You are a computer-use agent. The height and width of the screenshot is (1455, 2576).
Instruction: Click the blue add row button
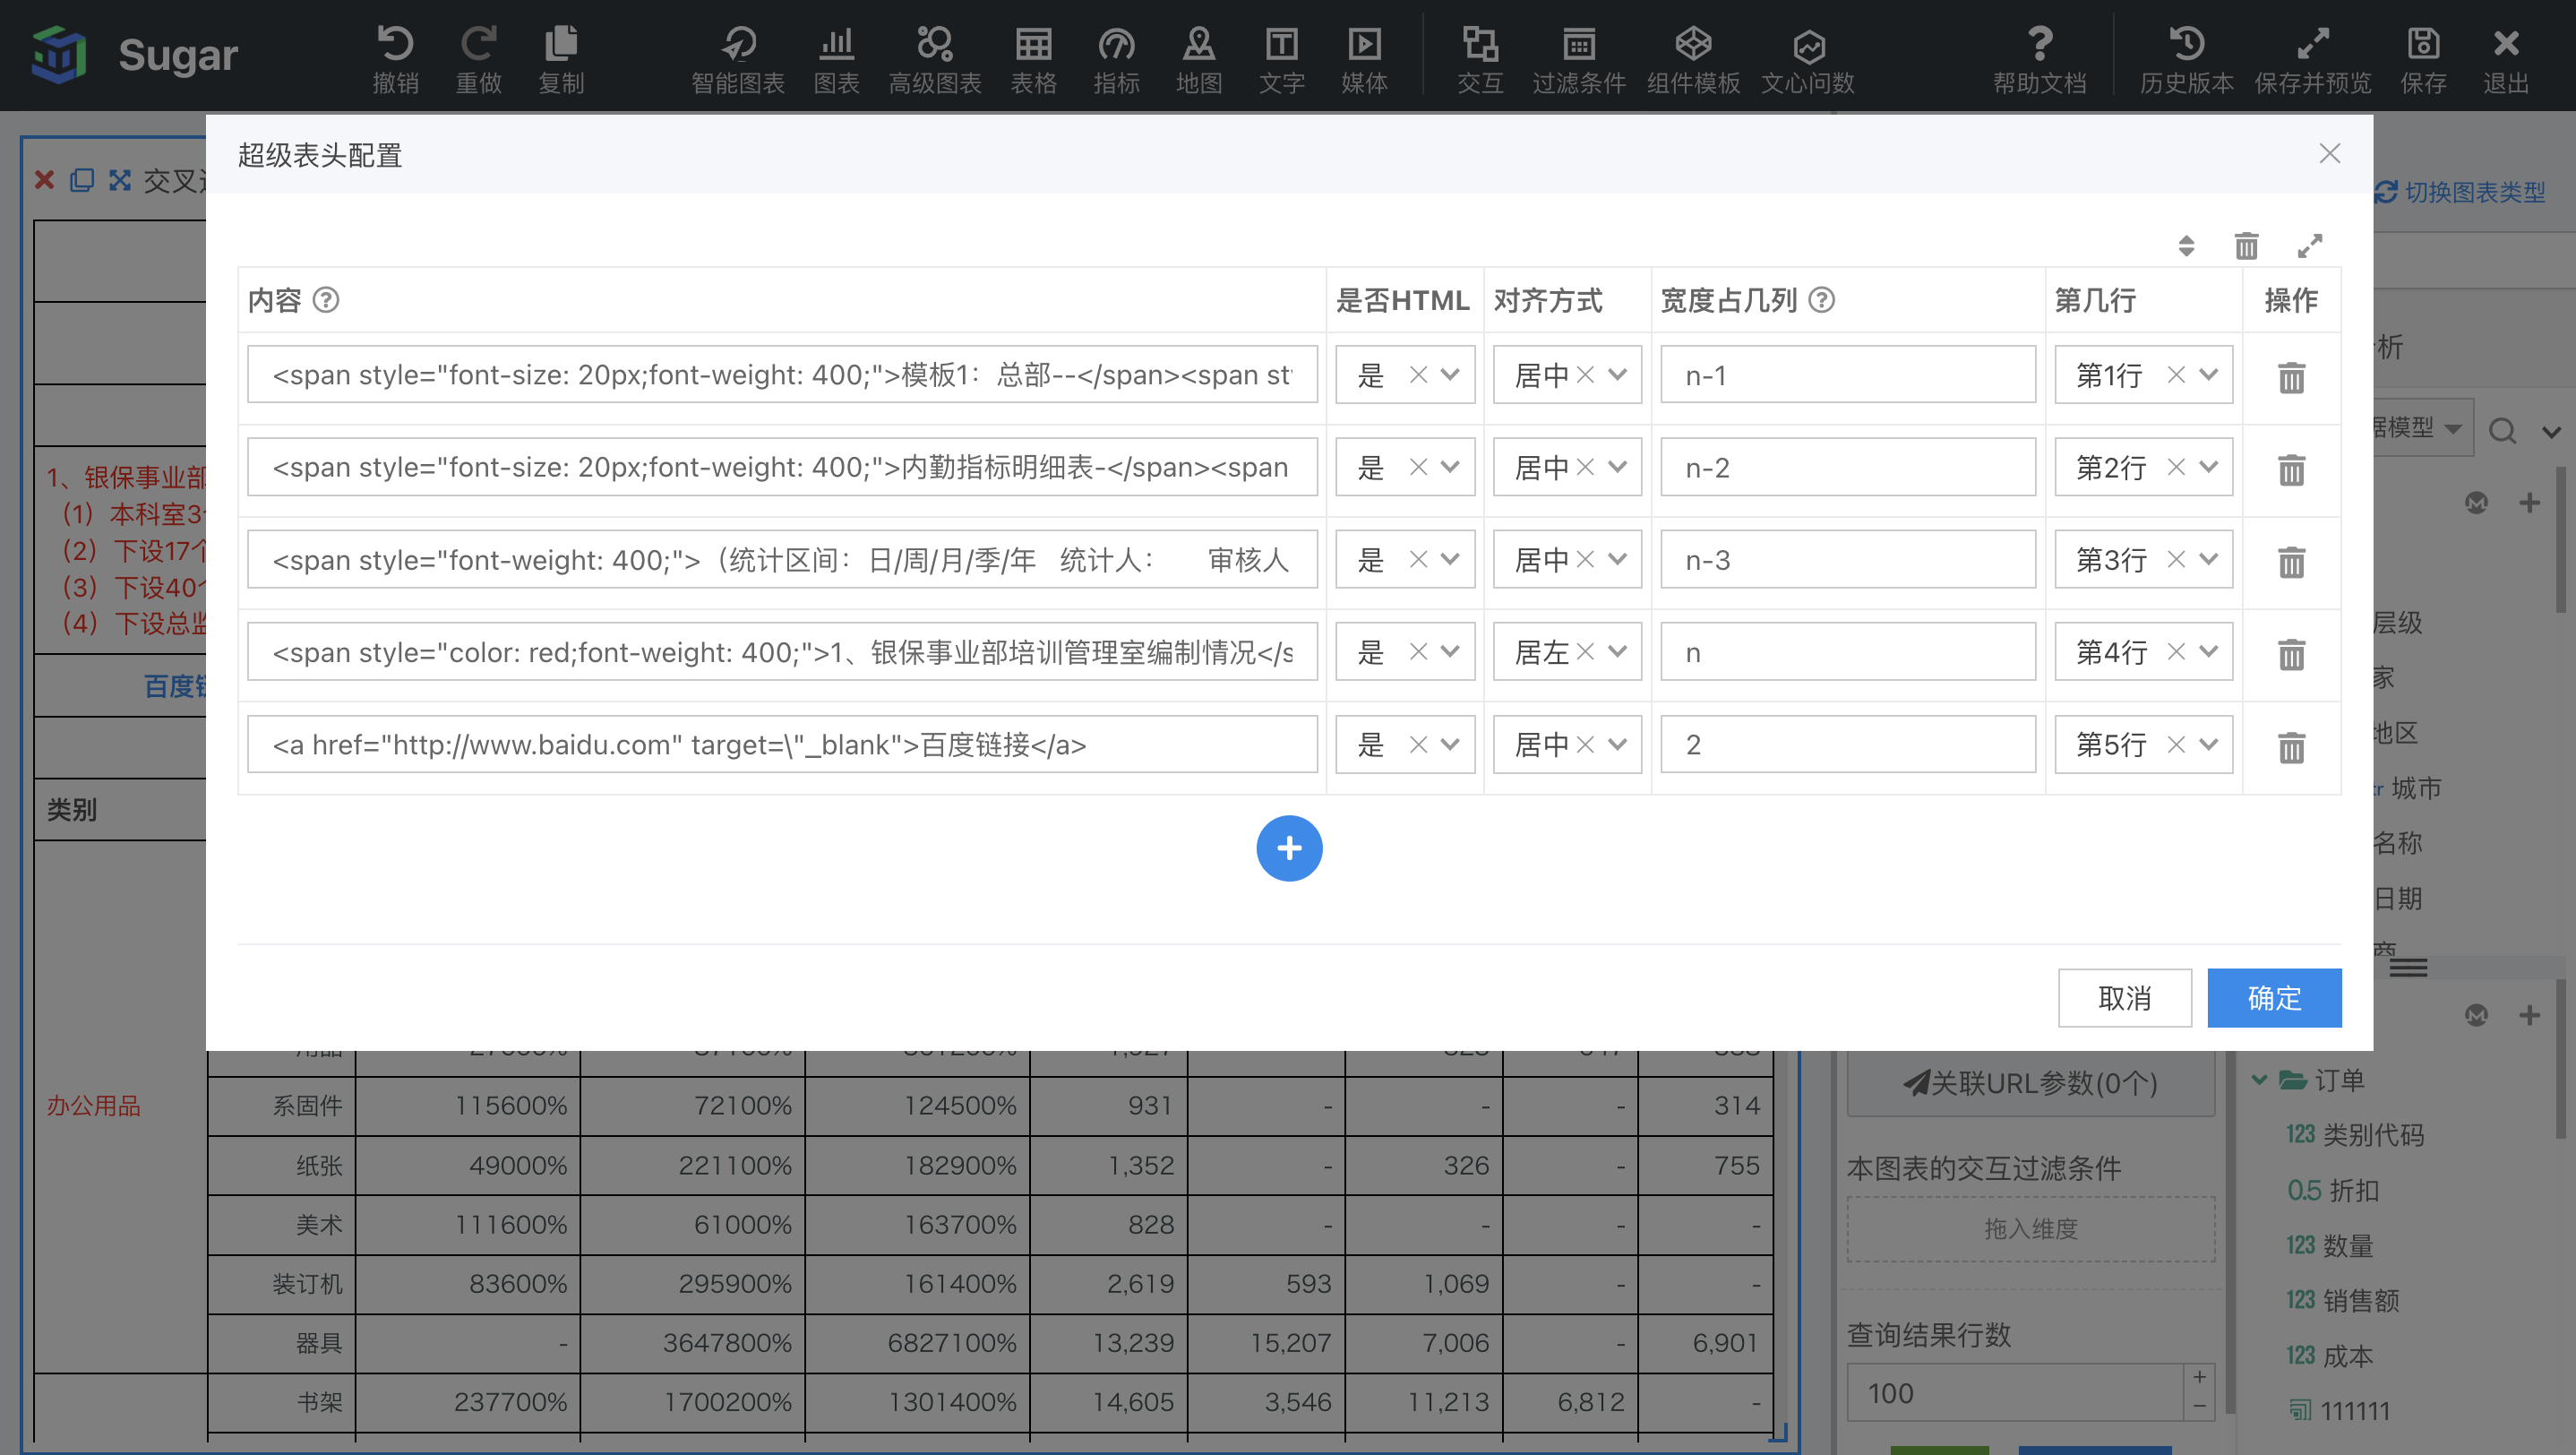[x=1289, y=848]
